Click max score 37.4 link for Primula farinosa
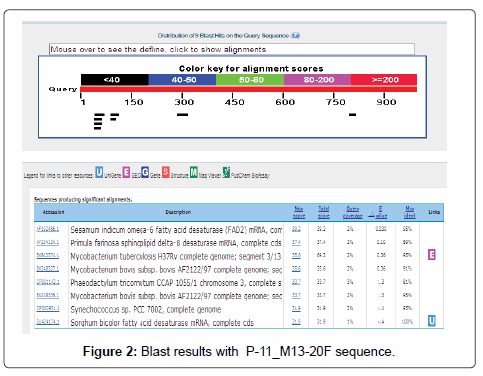483x376 pixels. point(296,242)
